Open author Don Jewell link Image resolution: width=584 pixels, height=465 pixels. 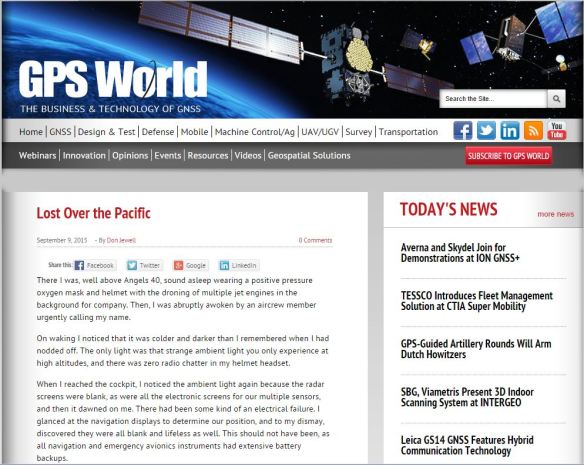pyautogui.click(x=121, y=240)
